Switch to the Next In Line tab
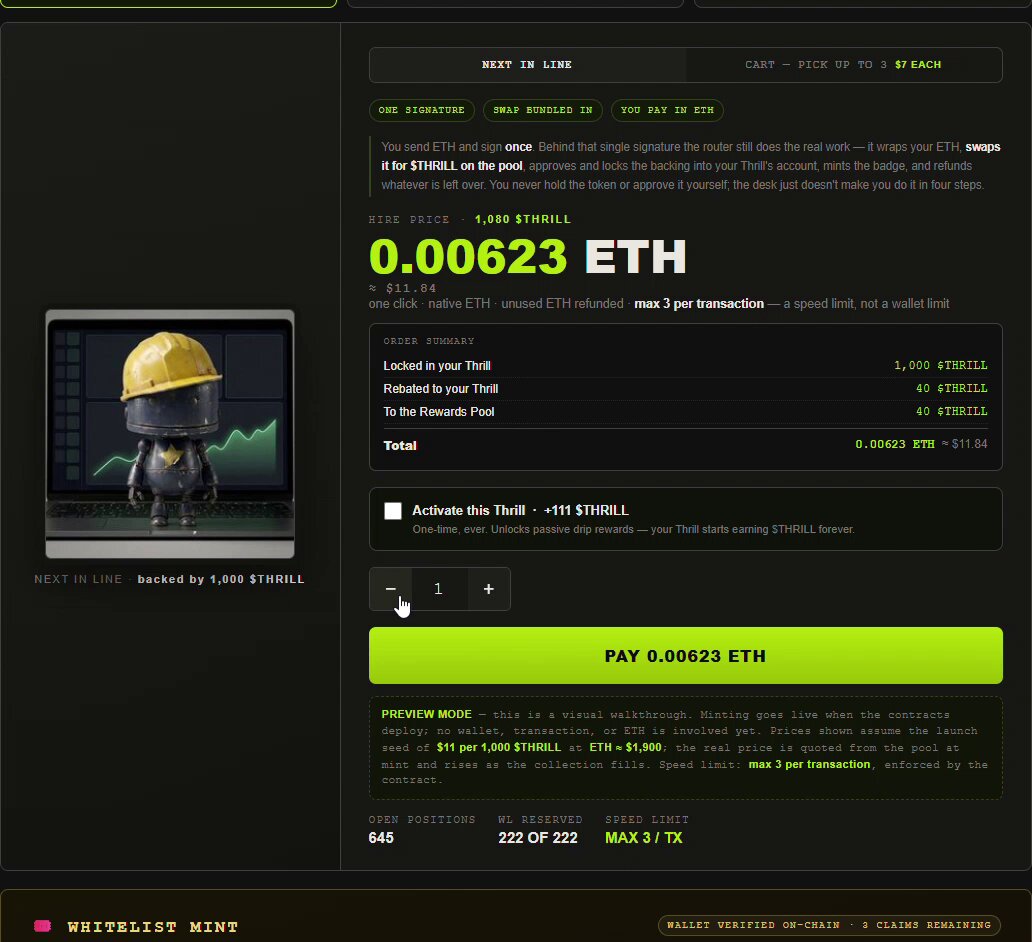The height and width of the screenshot is (942, 1032). tap(527, 65)
